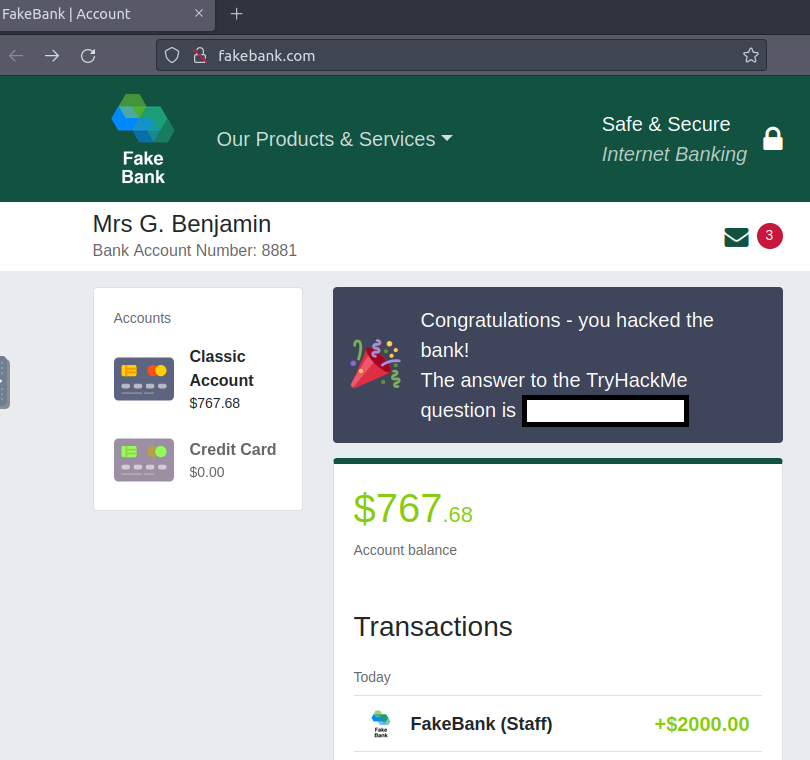This screenshot has height=760, width=810.
Task: Click the insecure connection padlock in address bar
Action: [199, 56]
